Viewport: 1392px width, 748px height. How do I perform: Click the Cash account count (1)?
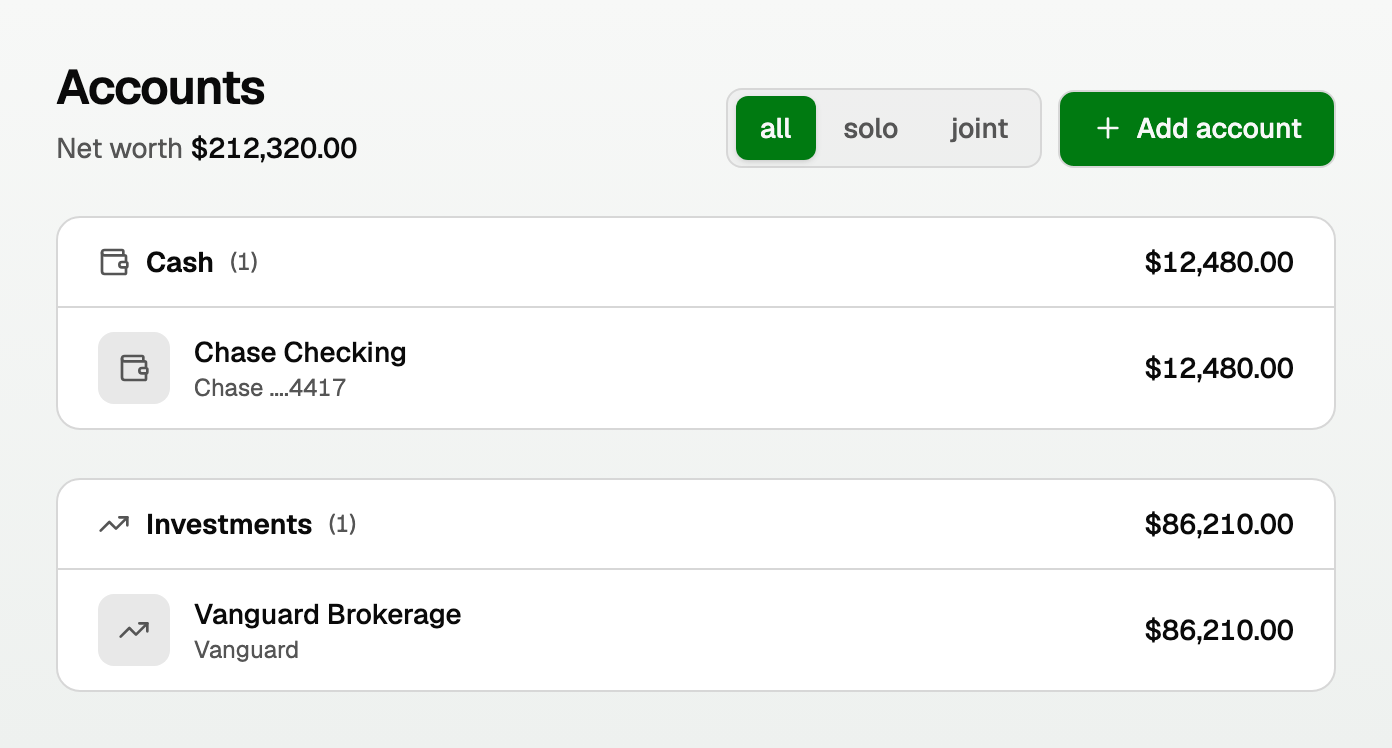(244, 263)
